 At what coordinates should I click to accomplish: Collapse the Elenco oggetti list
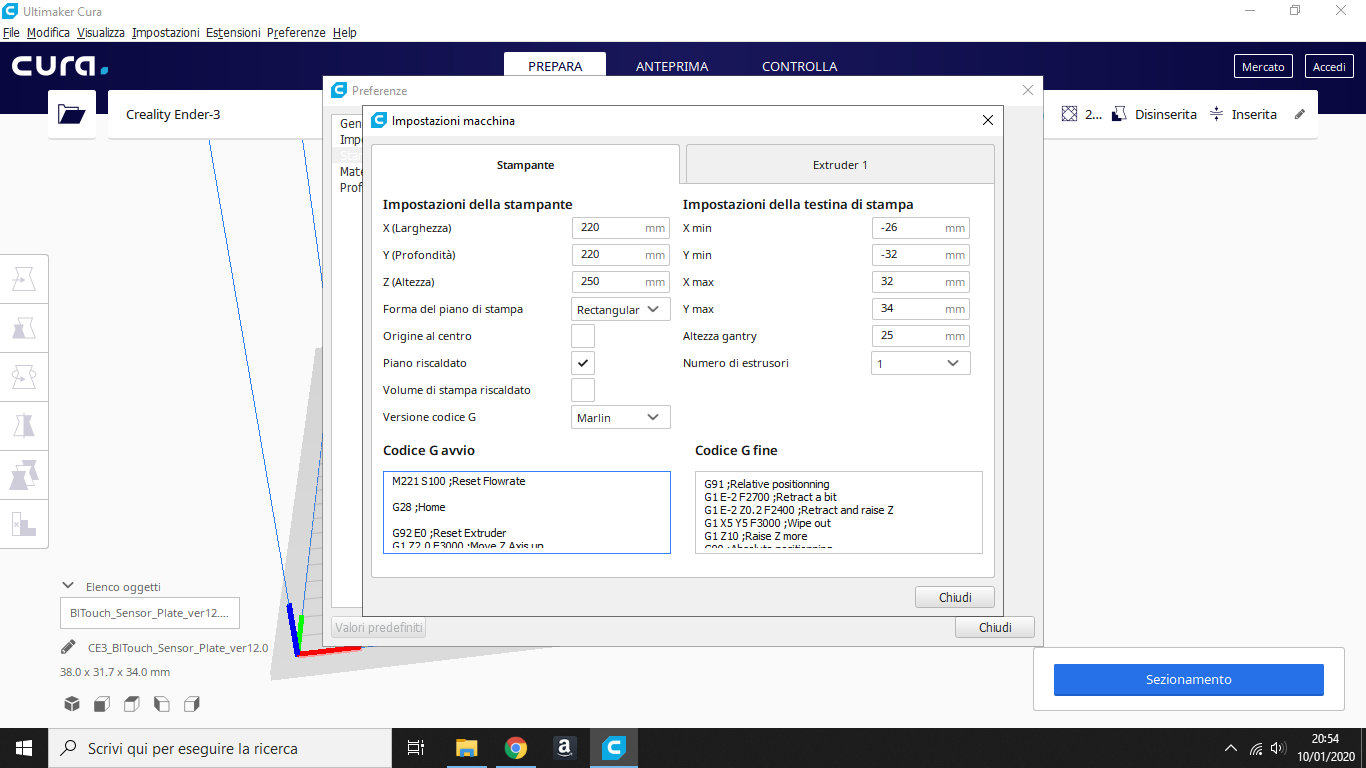pos(68,586)
